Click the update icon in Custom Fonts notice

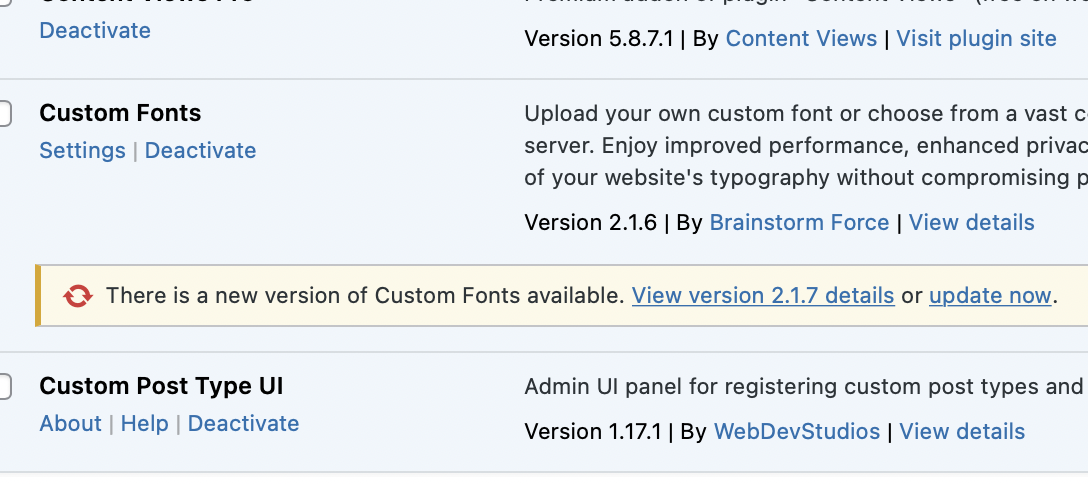(78, 296)
